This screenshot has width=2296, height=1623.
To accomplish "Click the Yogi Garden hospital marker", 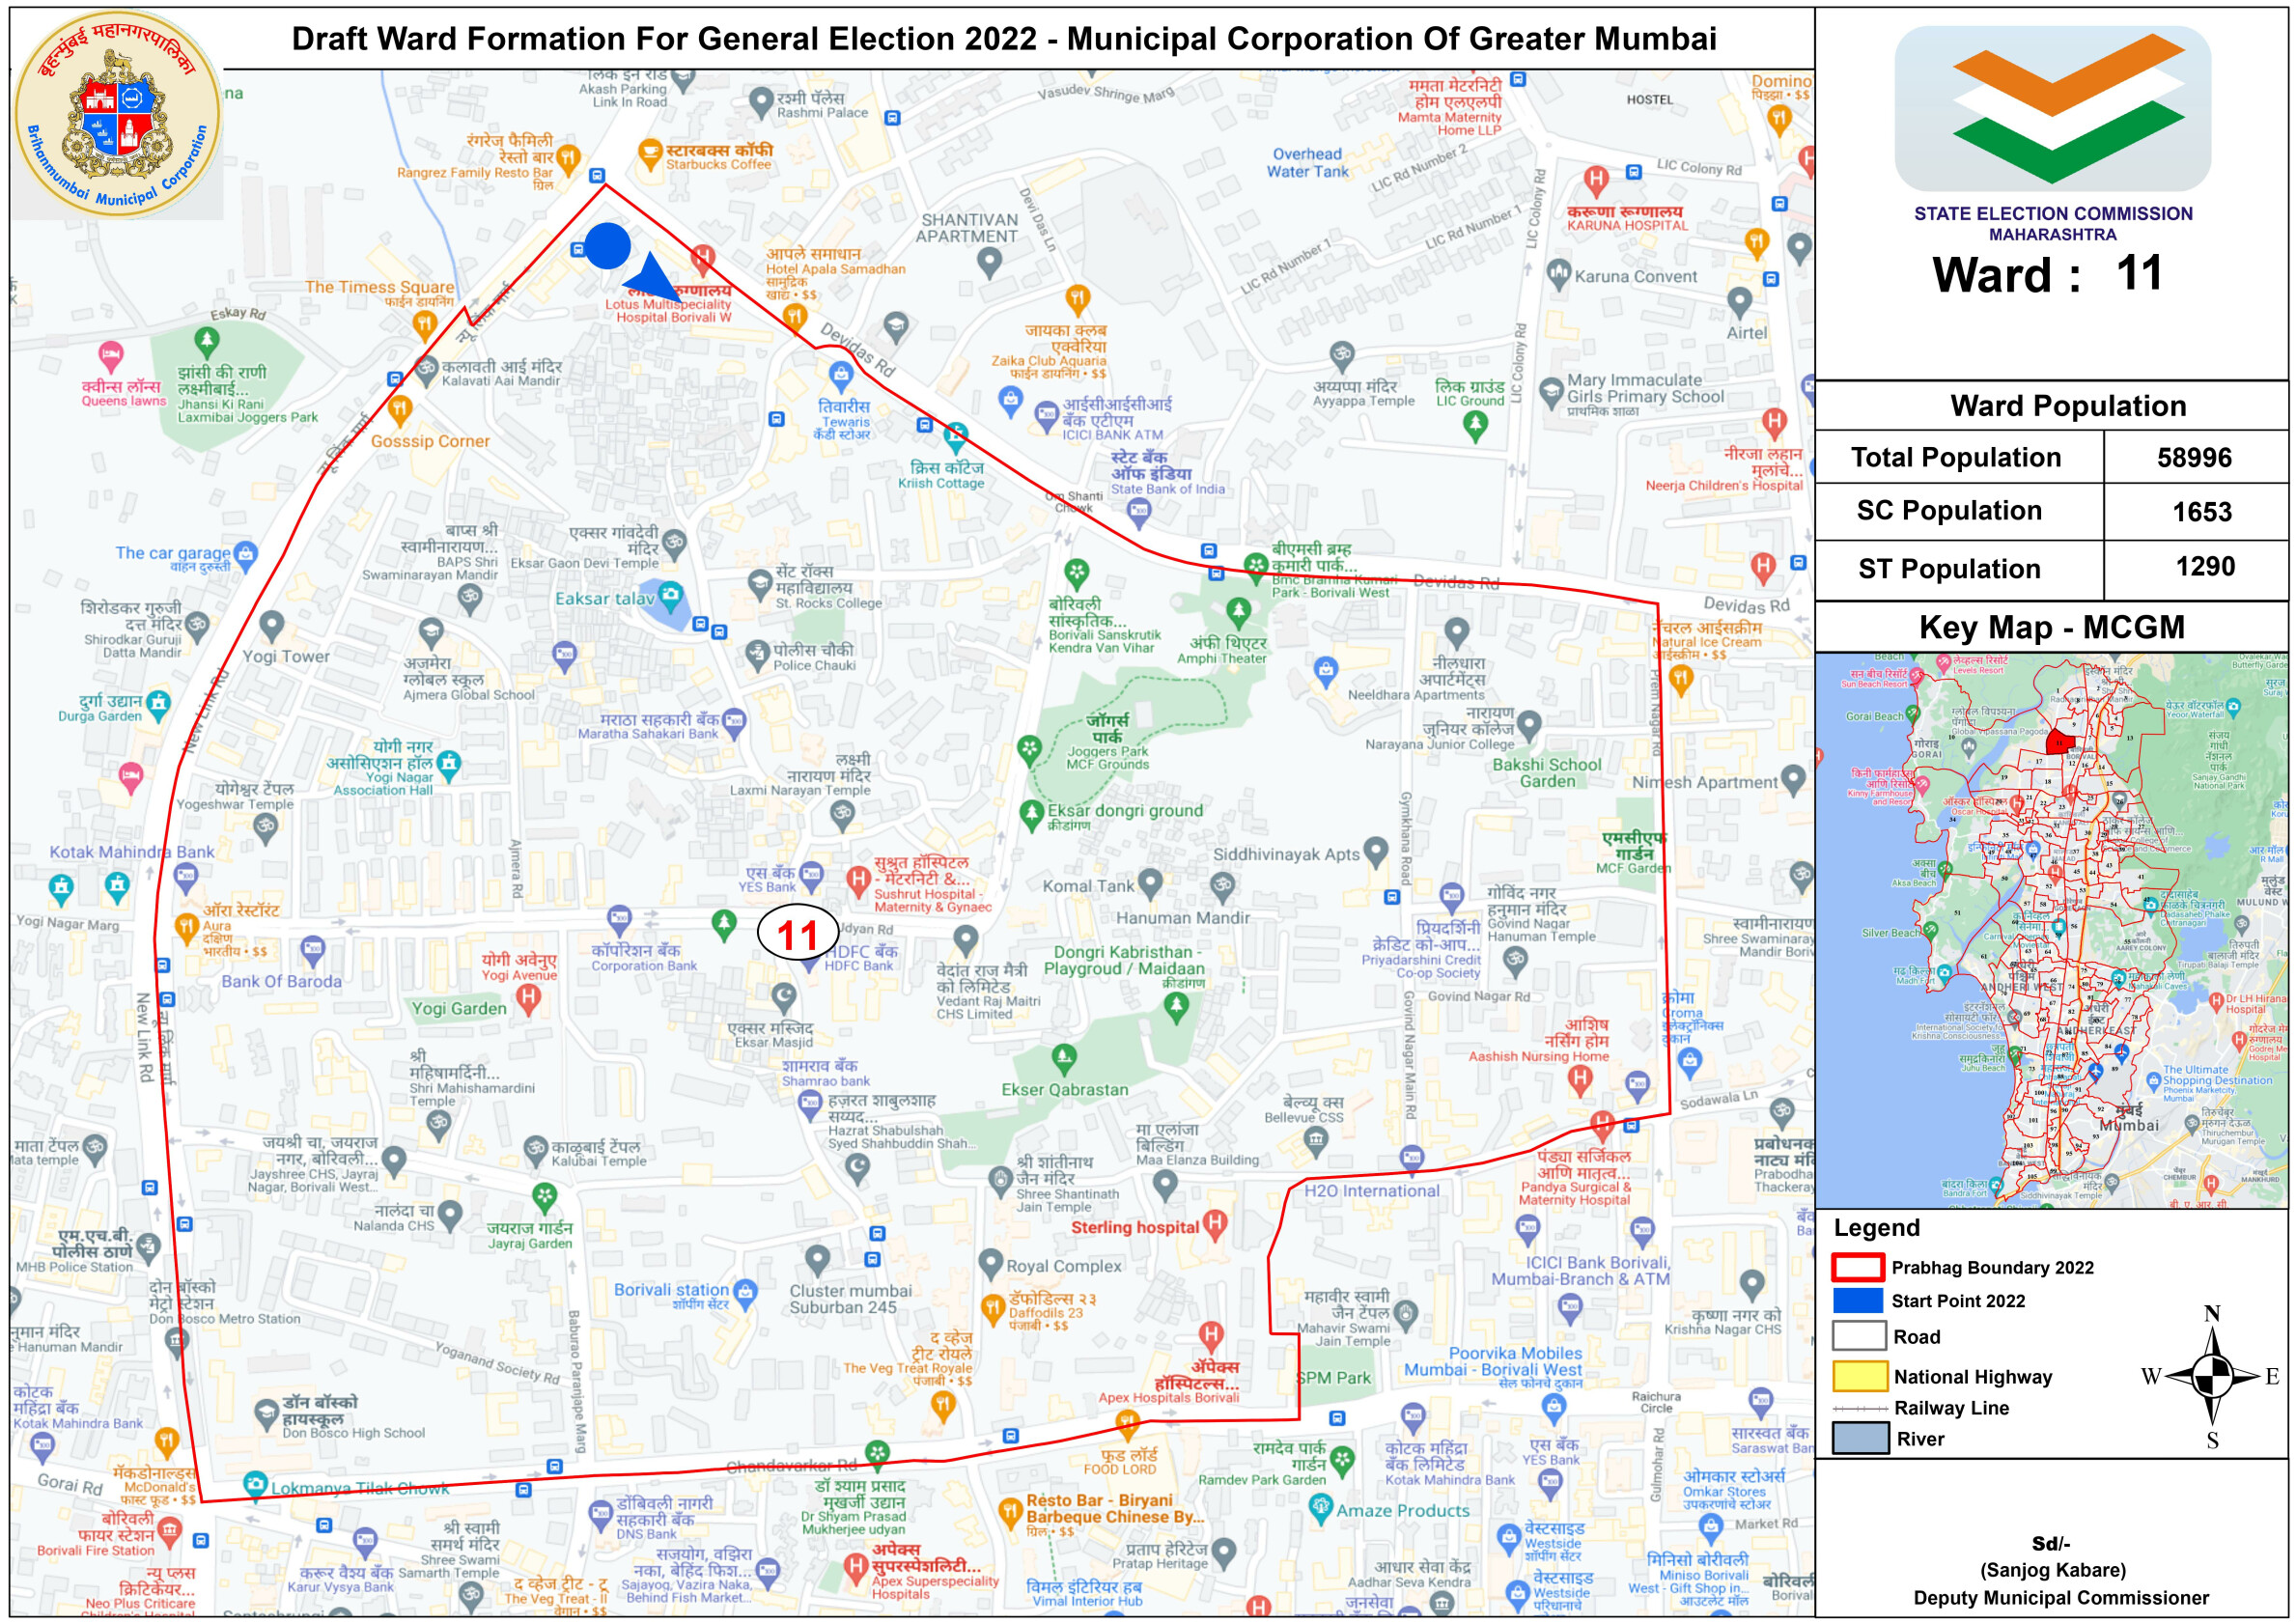I will [x=528, y=997].
